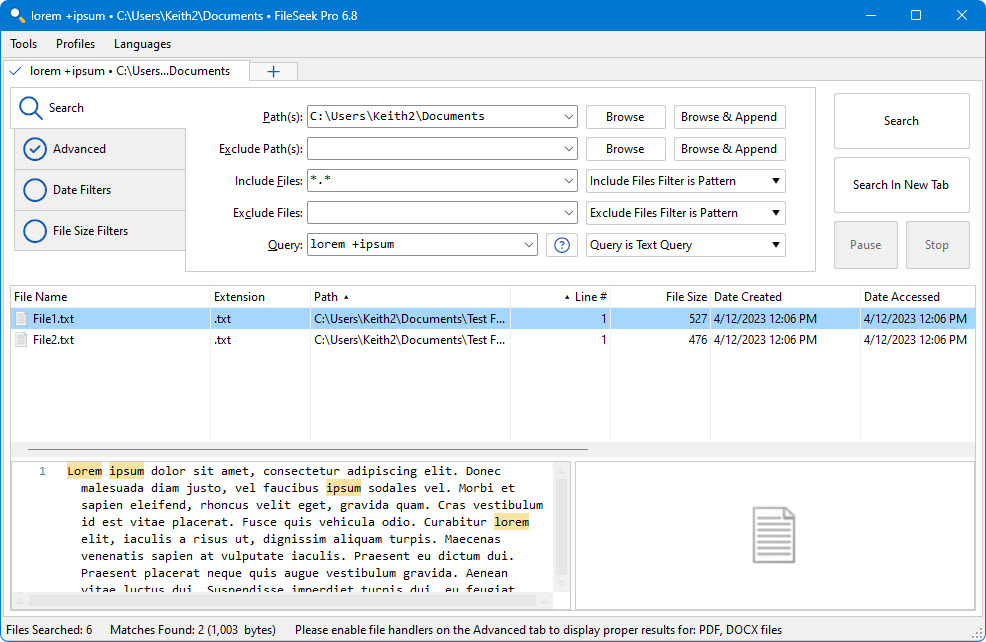The width and height of the screenshot is (986, 642).
Task: Click the File1.txt file icon
Action: tap(21, 319)
